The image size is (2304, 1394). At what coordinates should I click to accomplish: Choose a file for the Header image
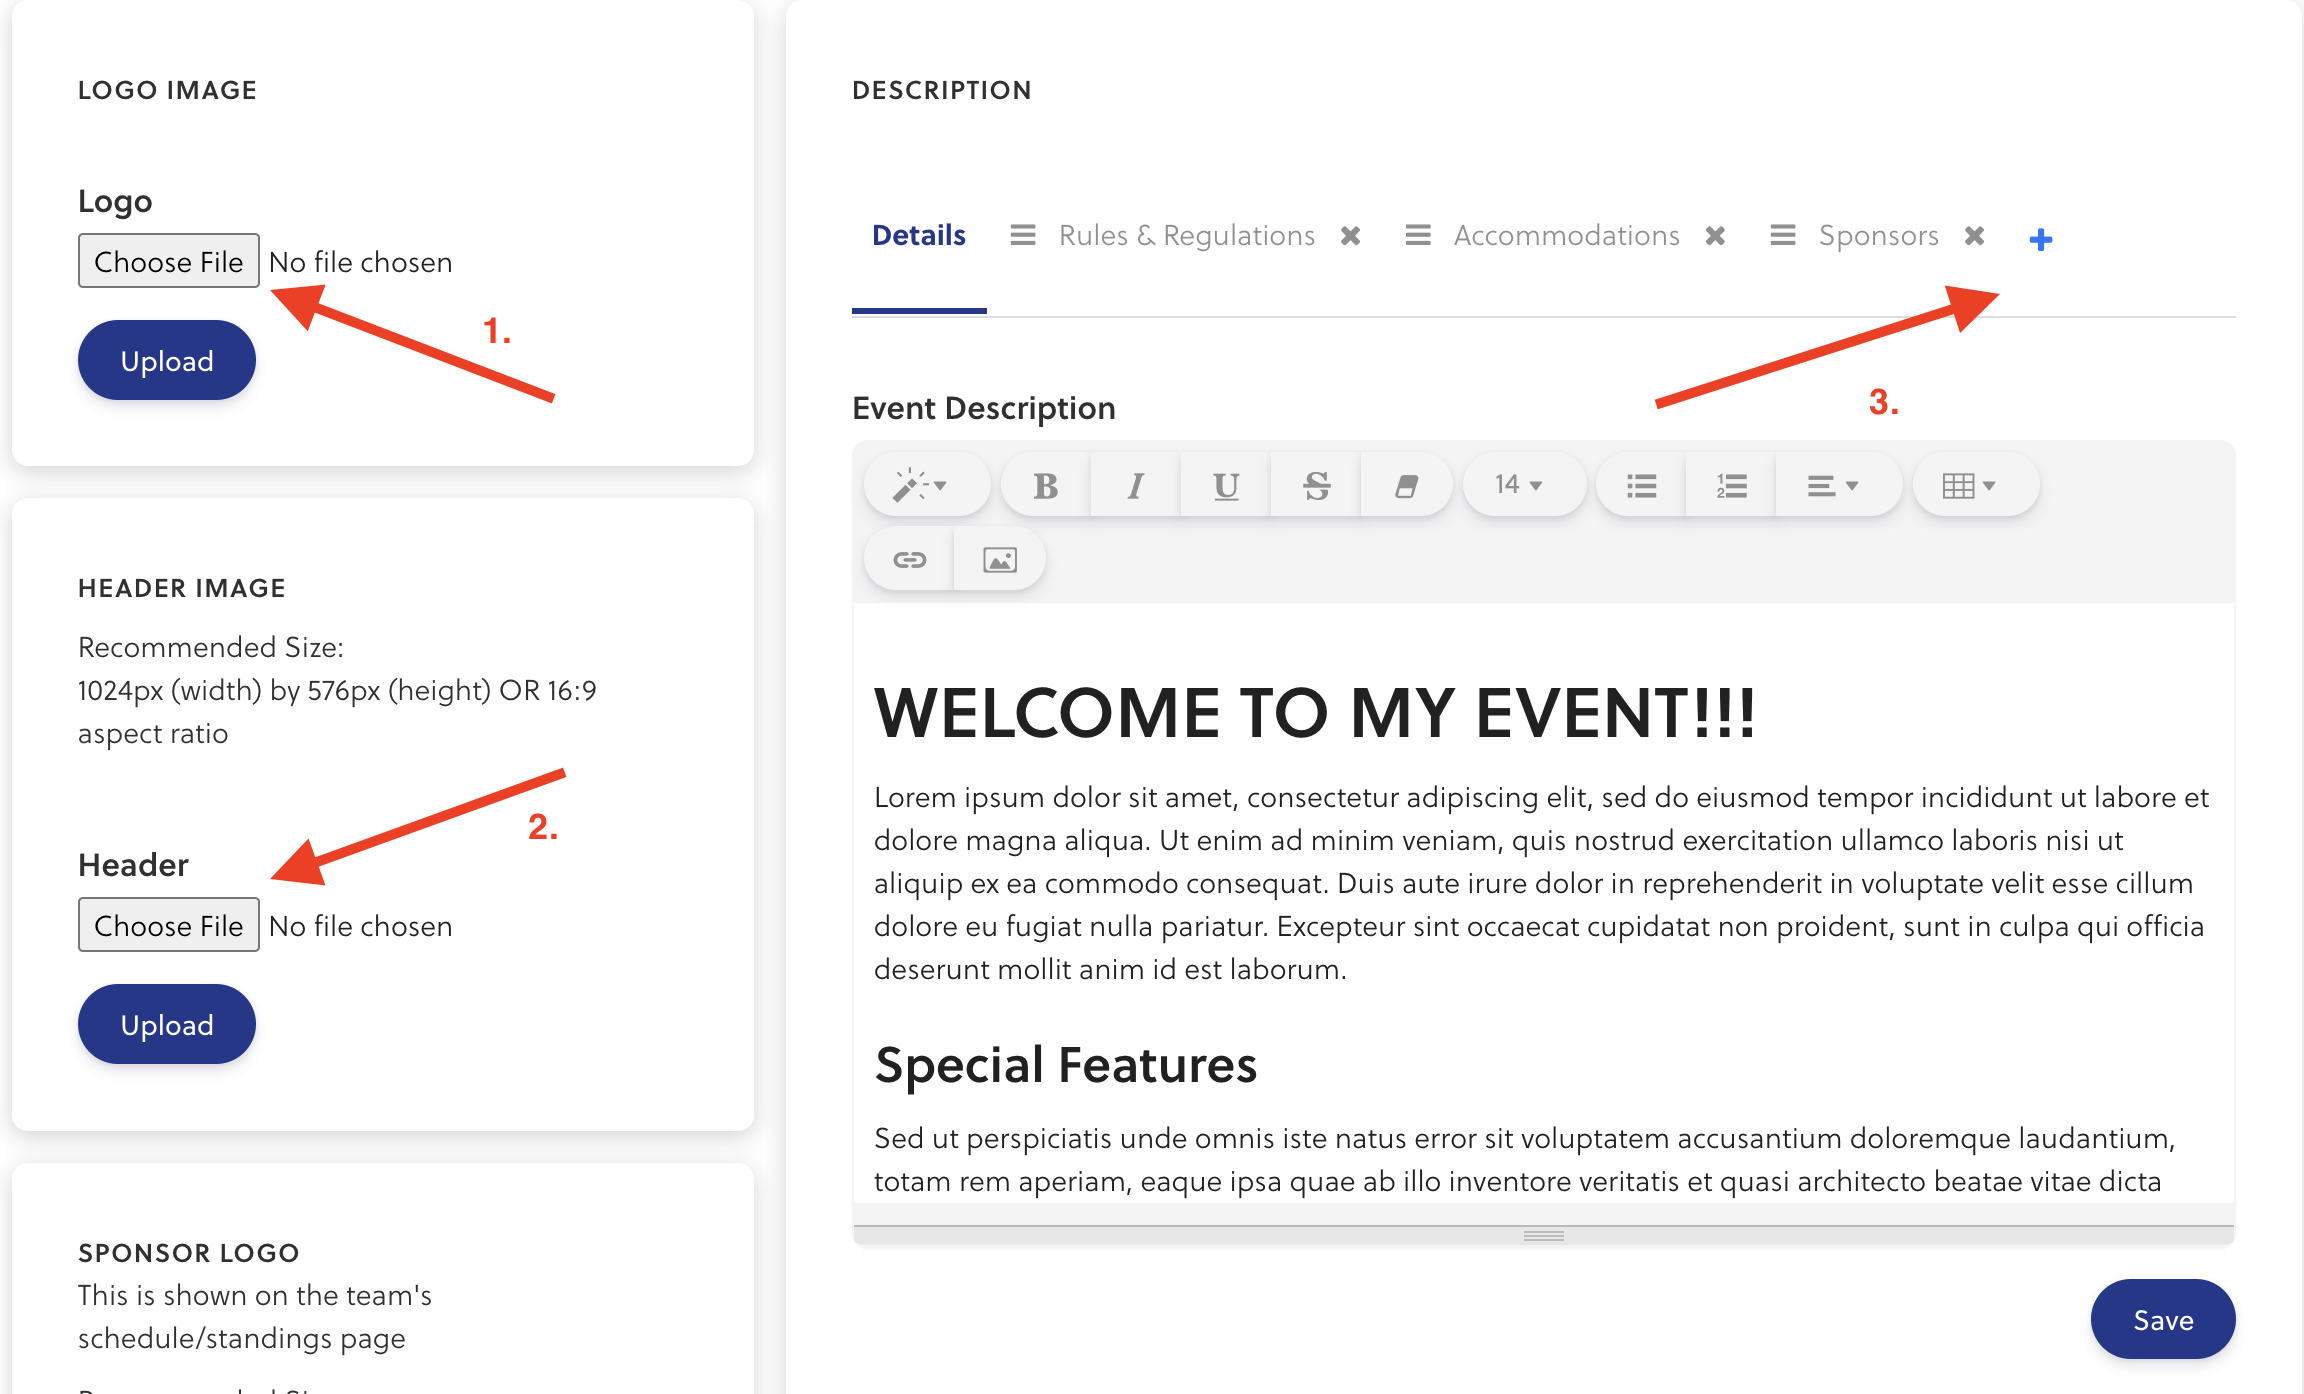[x=168, y=925]
